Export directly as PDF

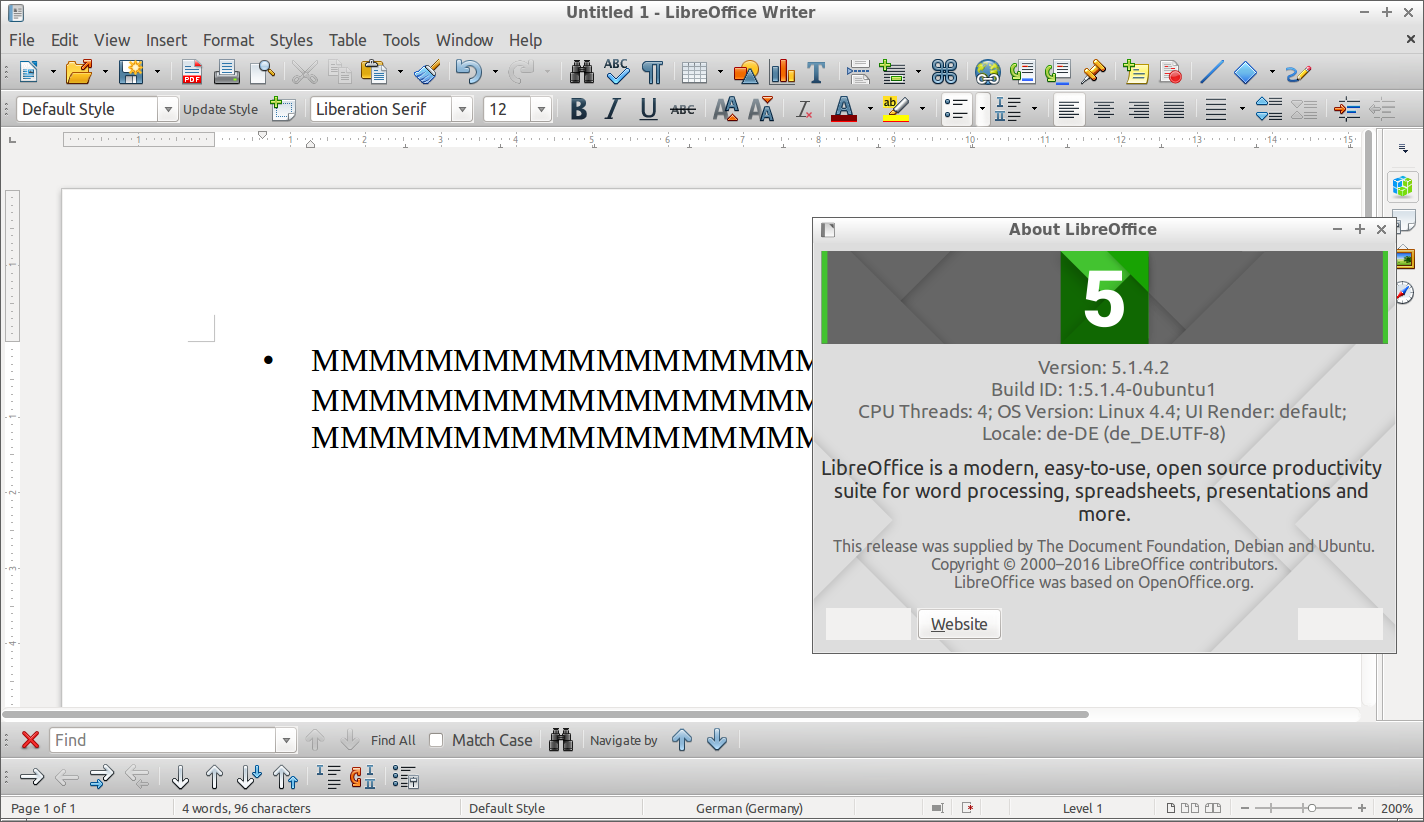tap(192, 72)
